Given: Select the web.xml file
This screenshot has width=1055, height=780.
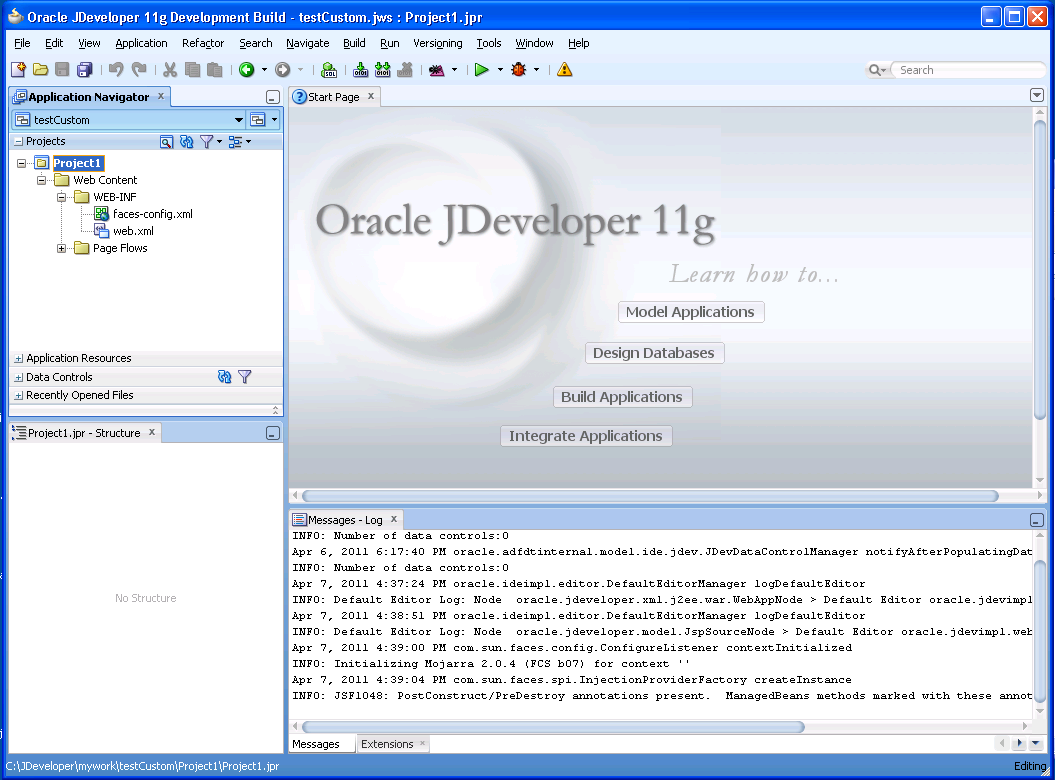Looking at the screenshot, I should pyautogui.click(x=133, y=231).
